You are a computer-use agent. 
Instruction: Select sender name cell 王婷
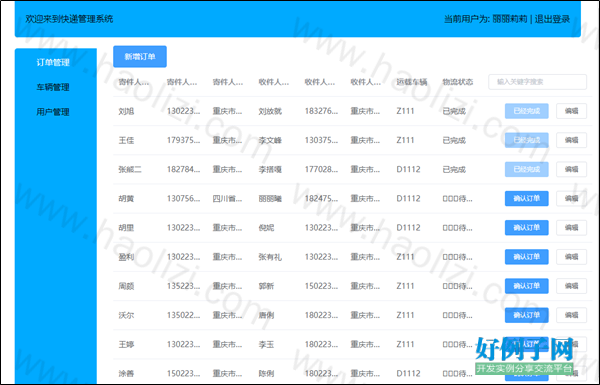pos(126,344)
